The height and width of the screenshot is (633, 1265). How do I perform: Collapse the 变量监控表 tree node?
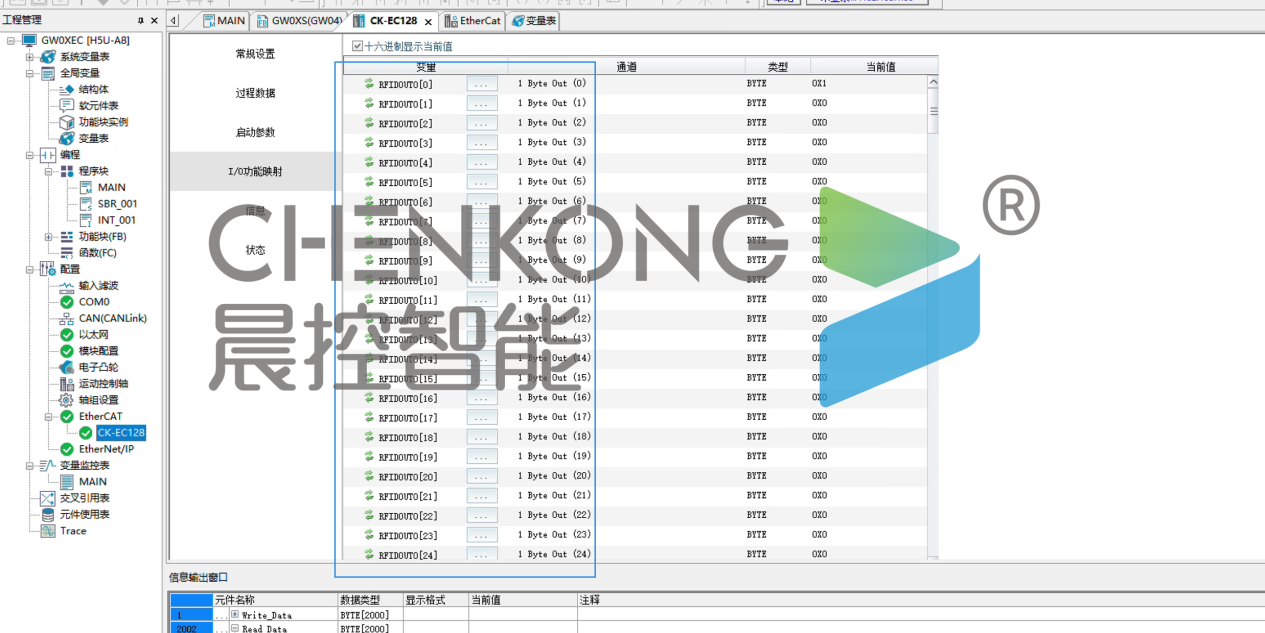point(30,465)
